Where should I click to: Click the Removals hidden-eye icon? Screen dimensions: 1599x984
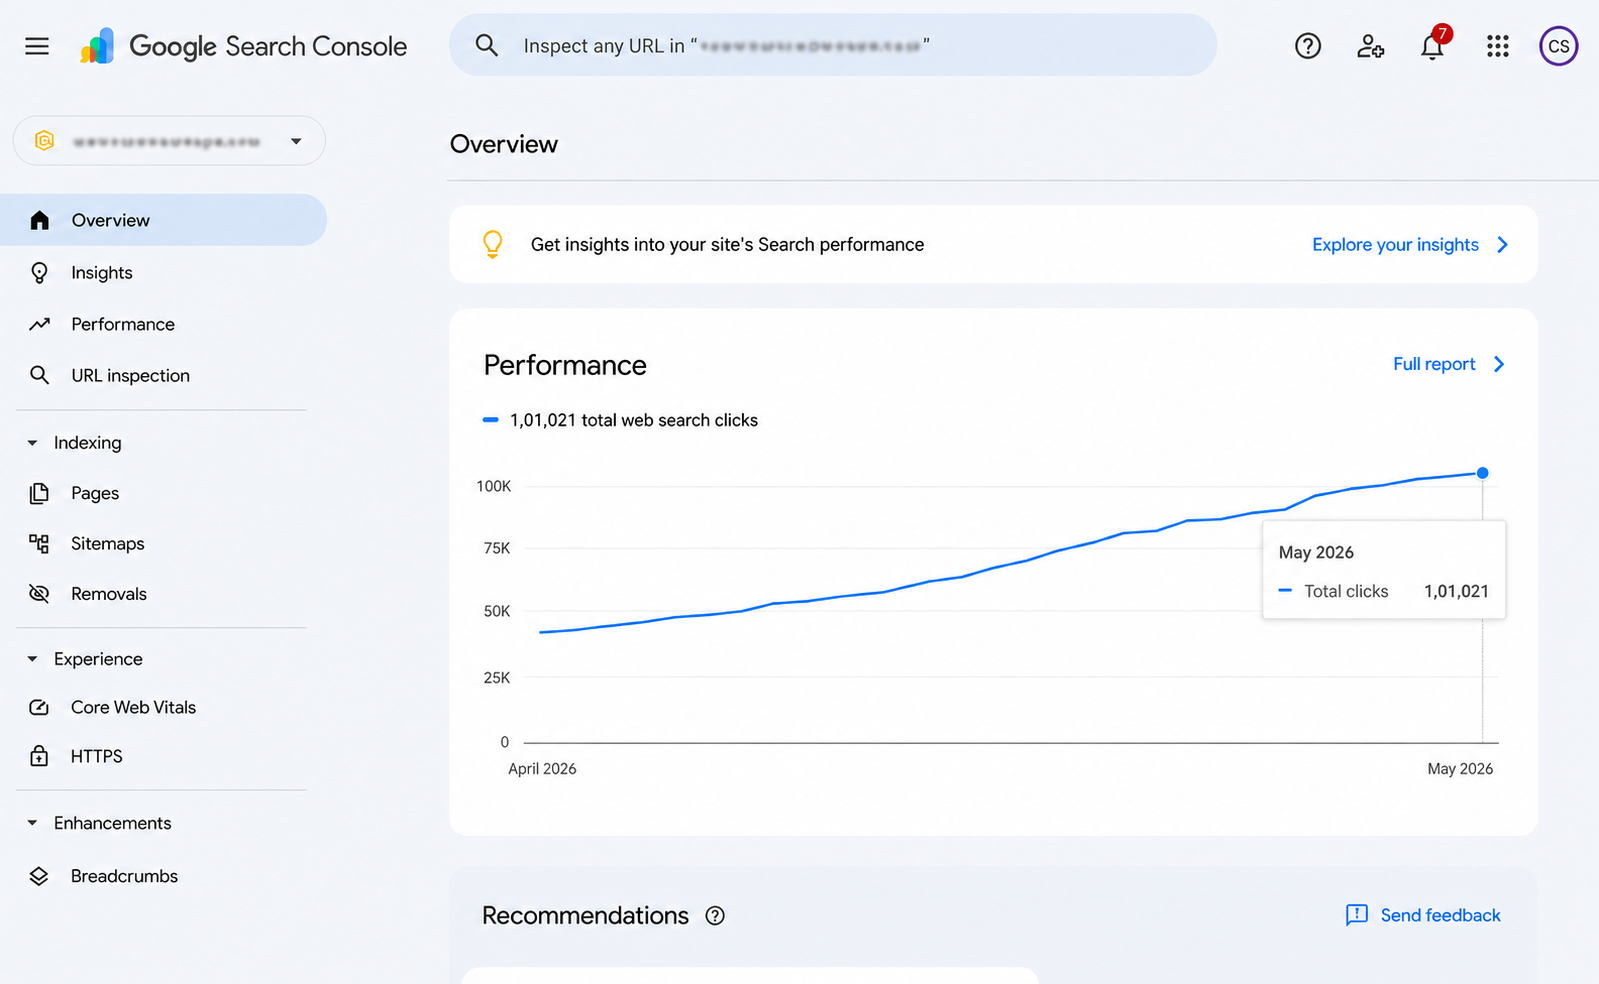pos(39,594)
